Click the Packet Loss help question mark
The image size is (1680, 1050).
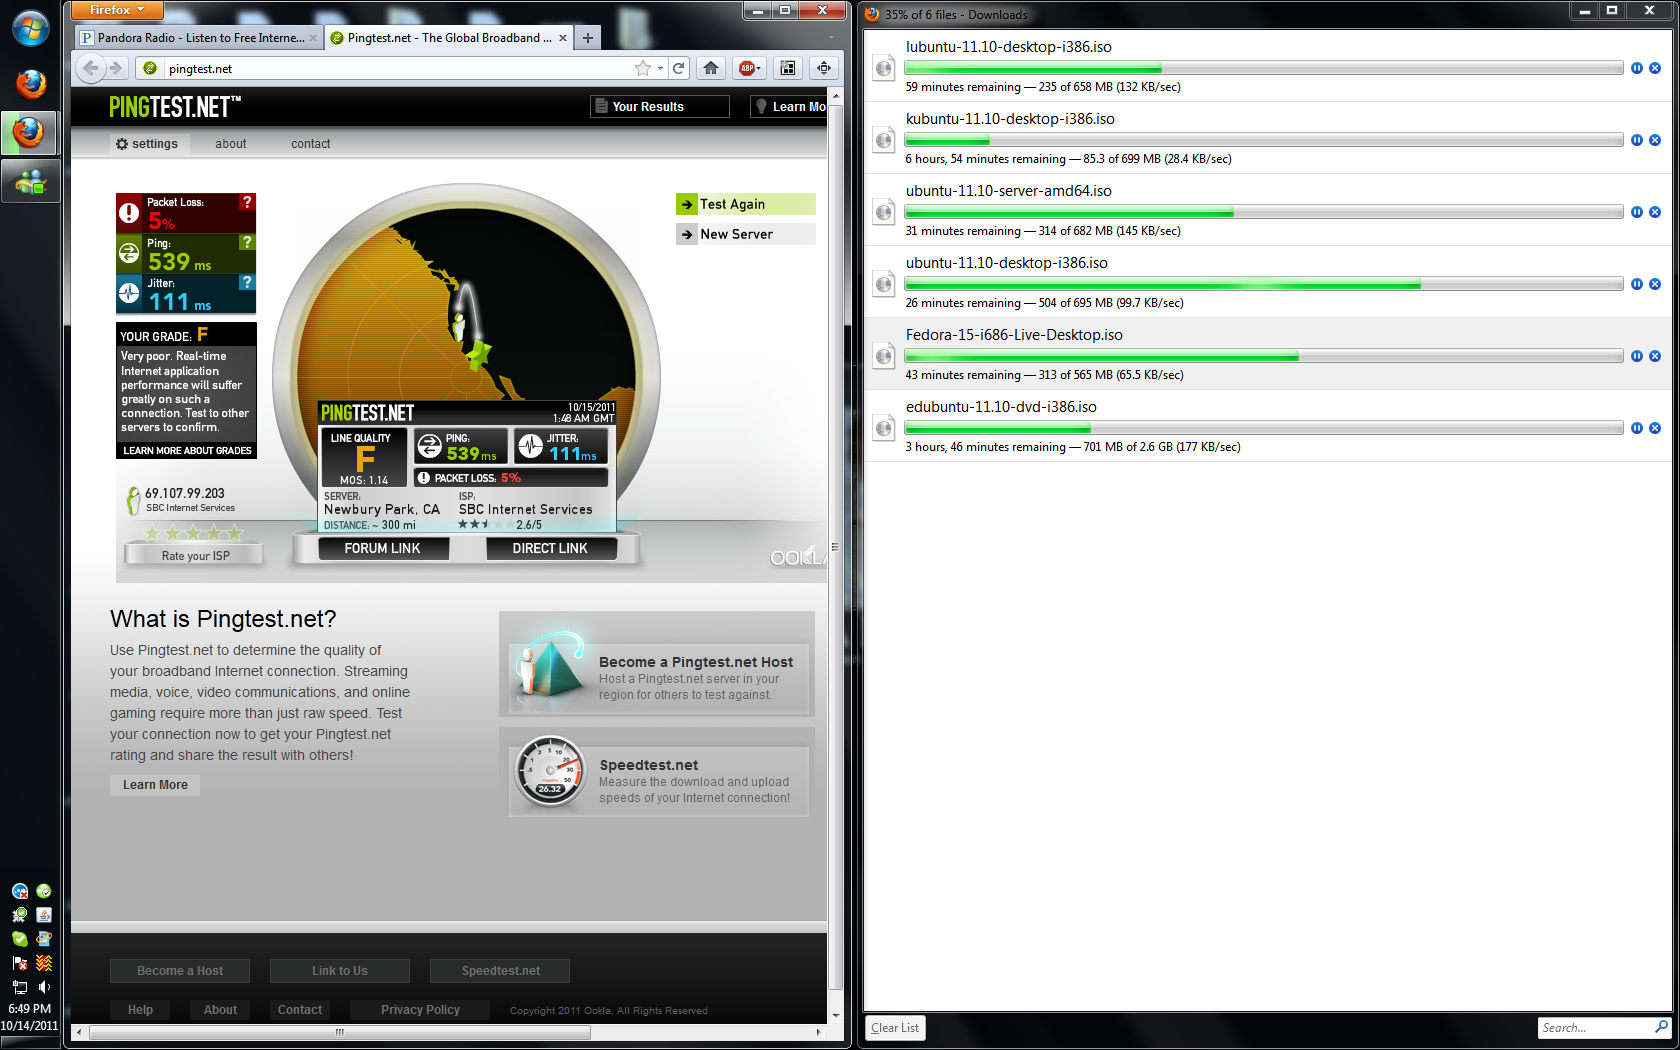click(x=247, y=202)
